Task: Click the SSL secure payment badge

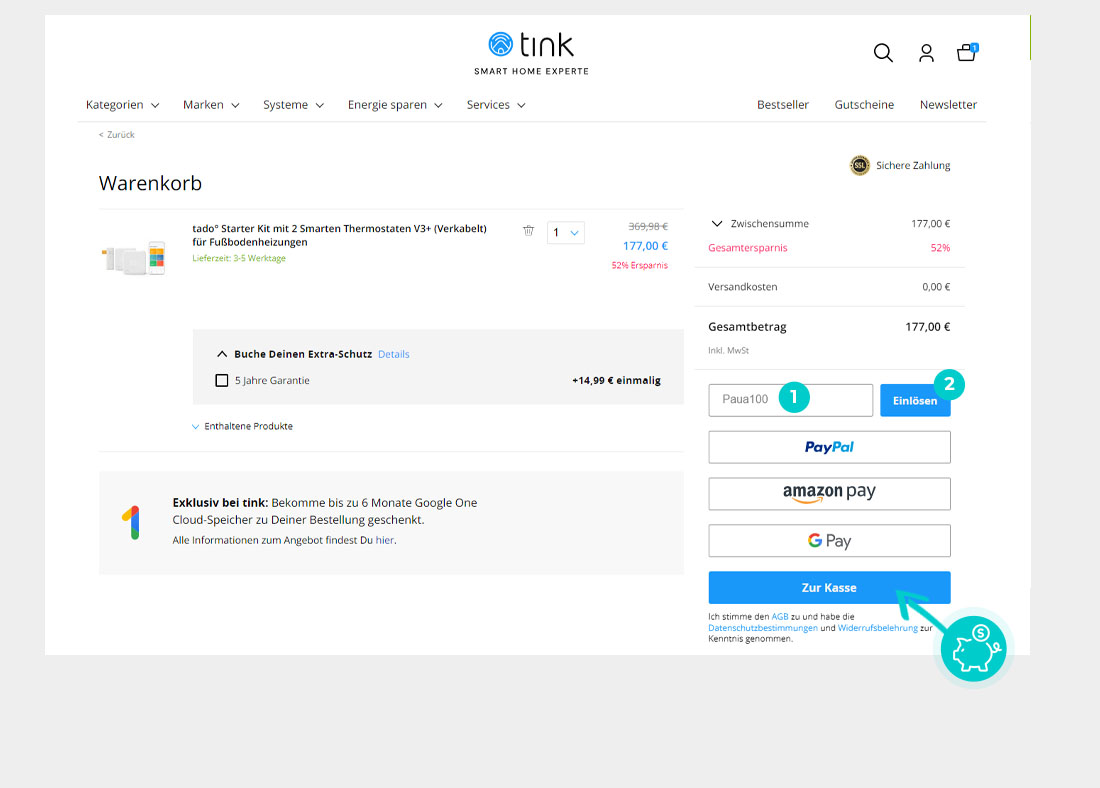Action: (x=859, y=166)
